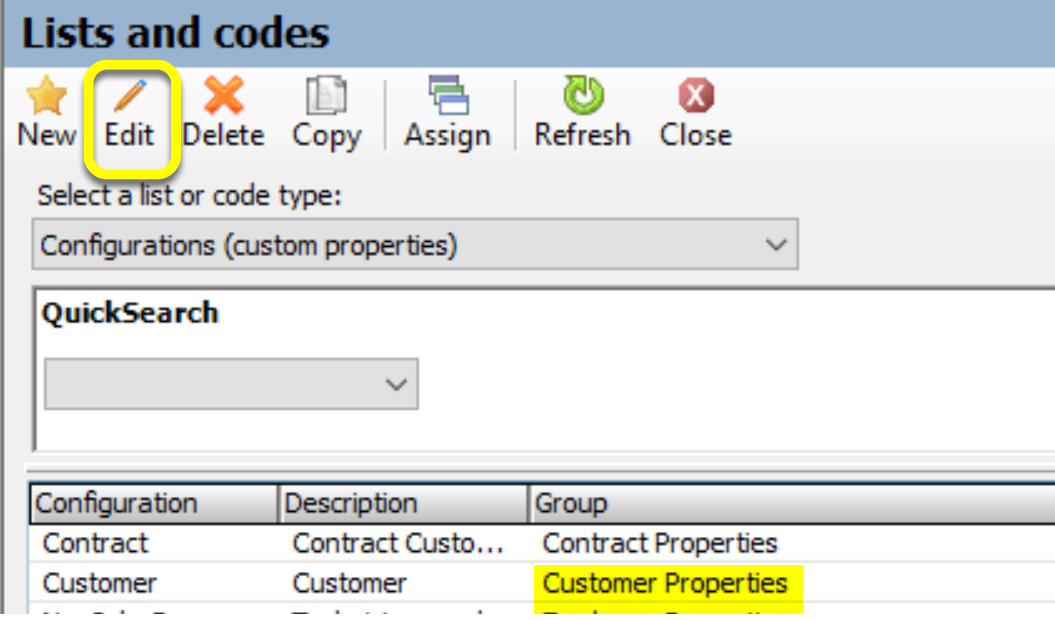Click the New star icon

point(46,97)
